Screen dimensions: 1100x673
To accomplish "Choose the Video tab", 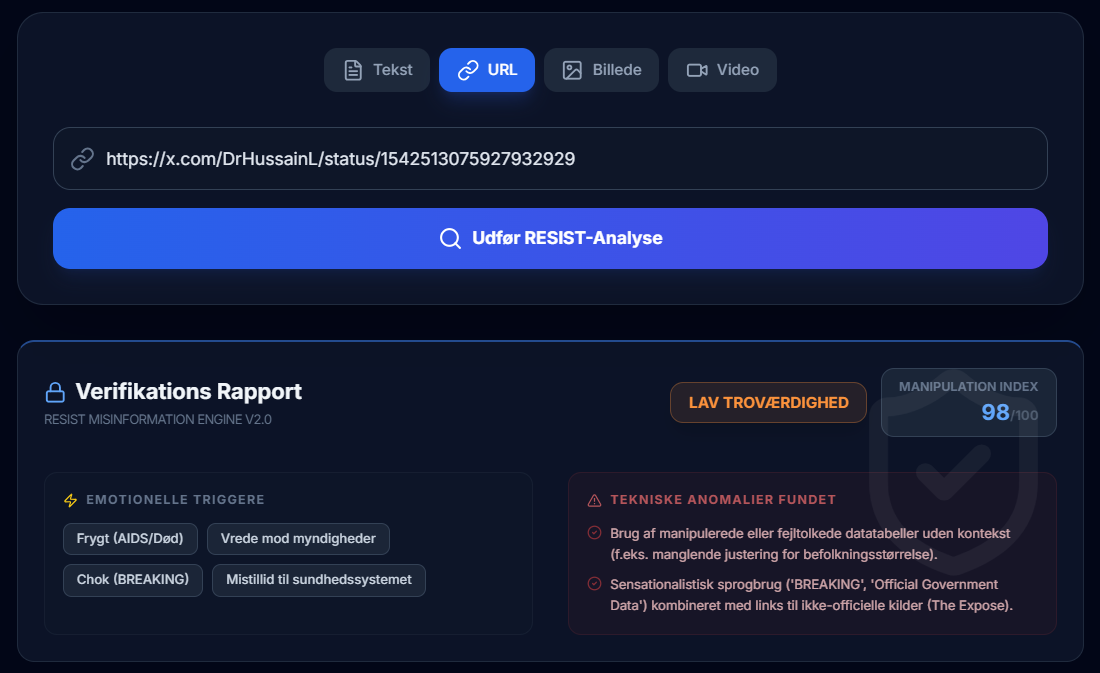I will point(722,70).
